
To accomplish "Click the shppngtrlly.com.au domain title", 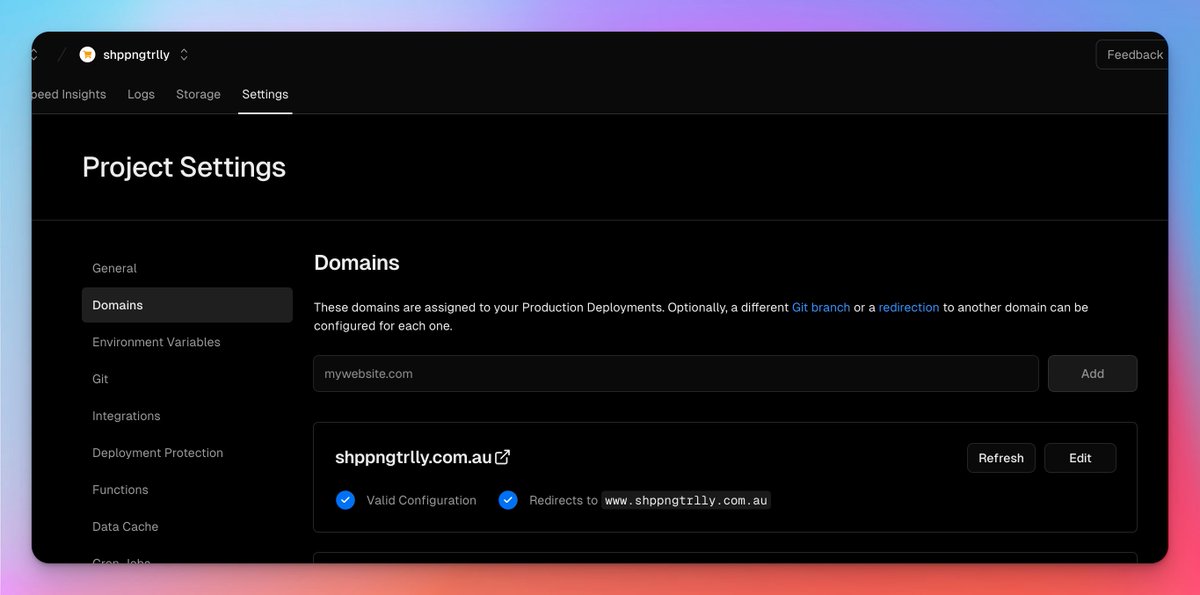I will coord(413,457).
